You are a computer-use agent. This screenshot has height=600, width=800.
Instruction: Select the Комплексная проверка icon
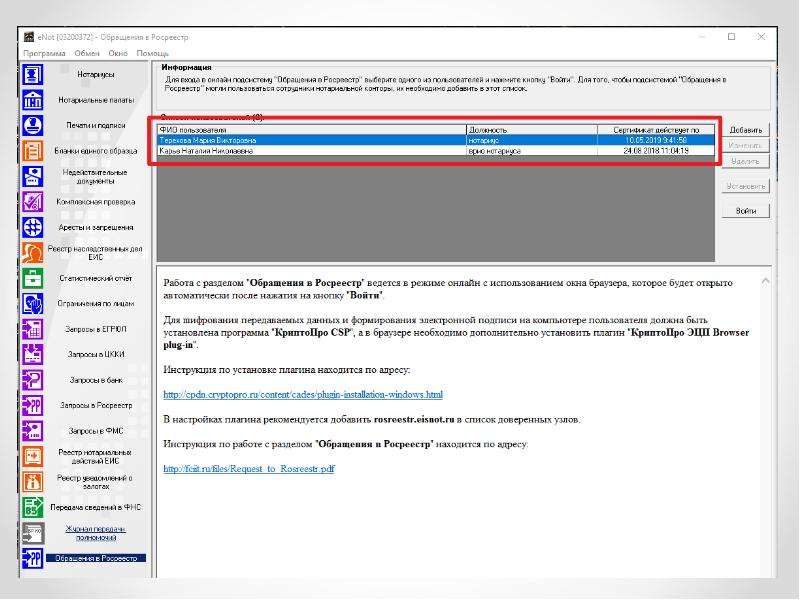tap(33, 202)
